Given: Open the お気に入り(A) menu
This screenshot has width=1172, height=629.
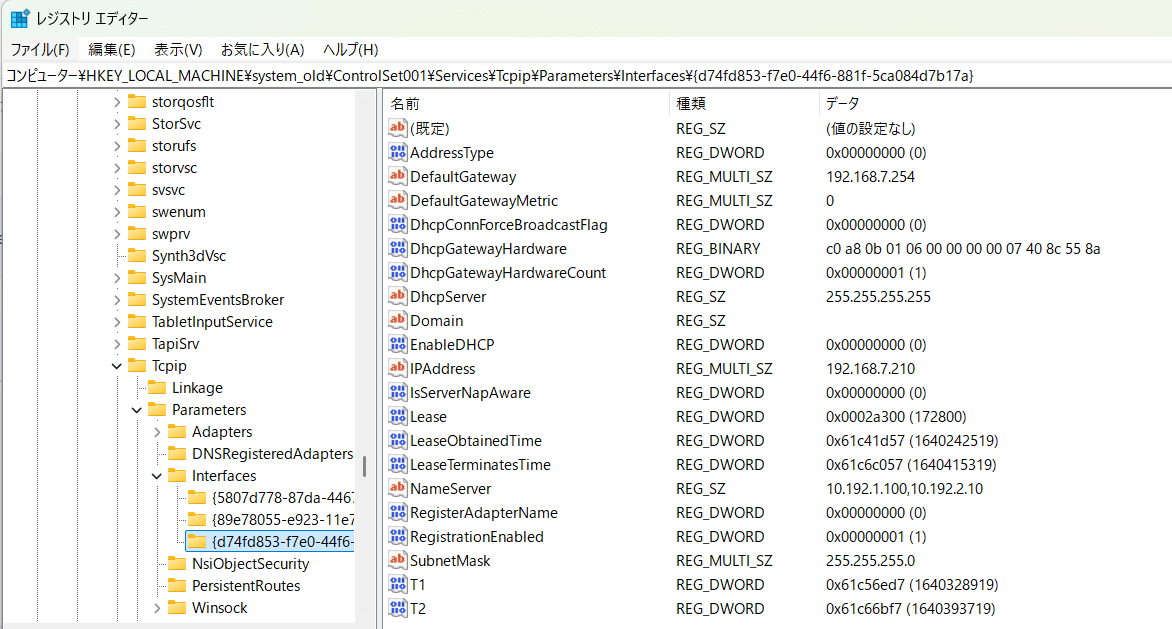Looking at the screenshot, I should 262,49.
